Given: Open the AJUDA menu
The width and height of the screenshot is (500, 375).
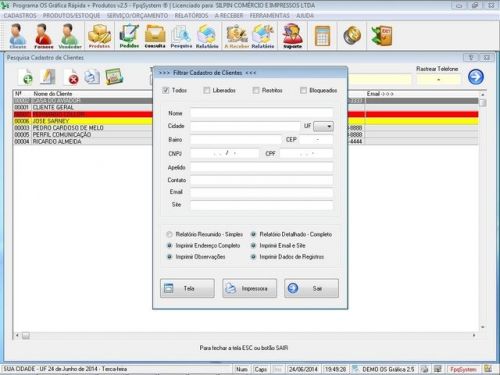Looking at the screenshot, I should coord(305,16).
